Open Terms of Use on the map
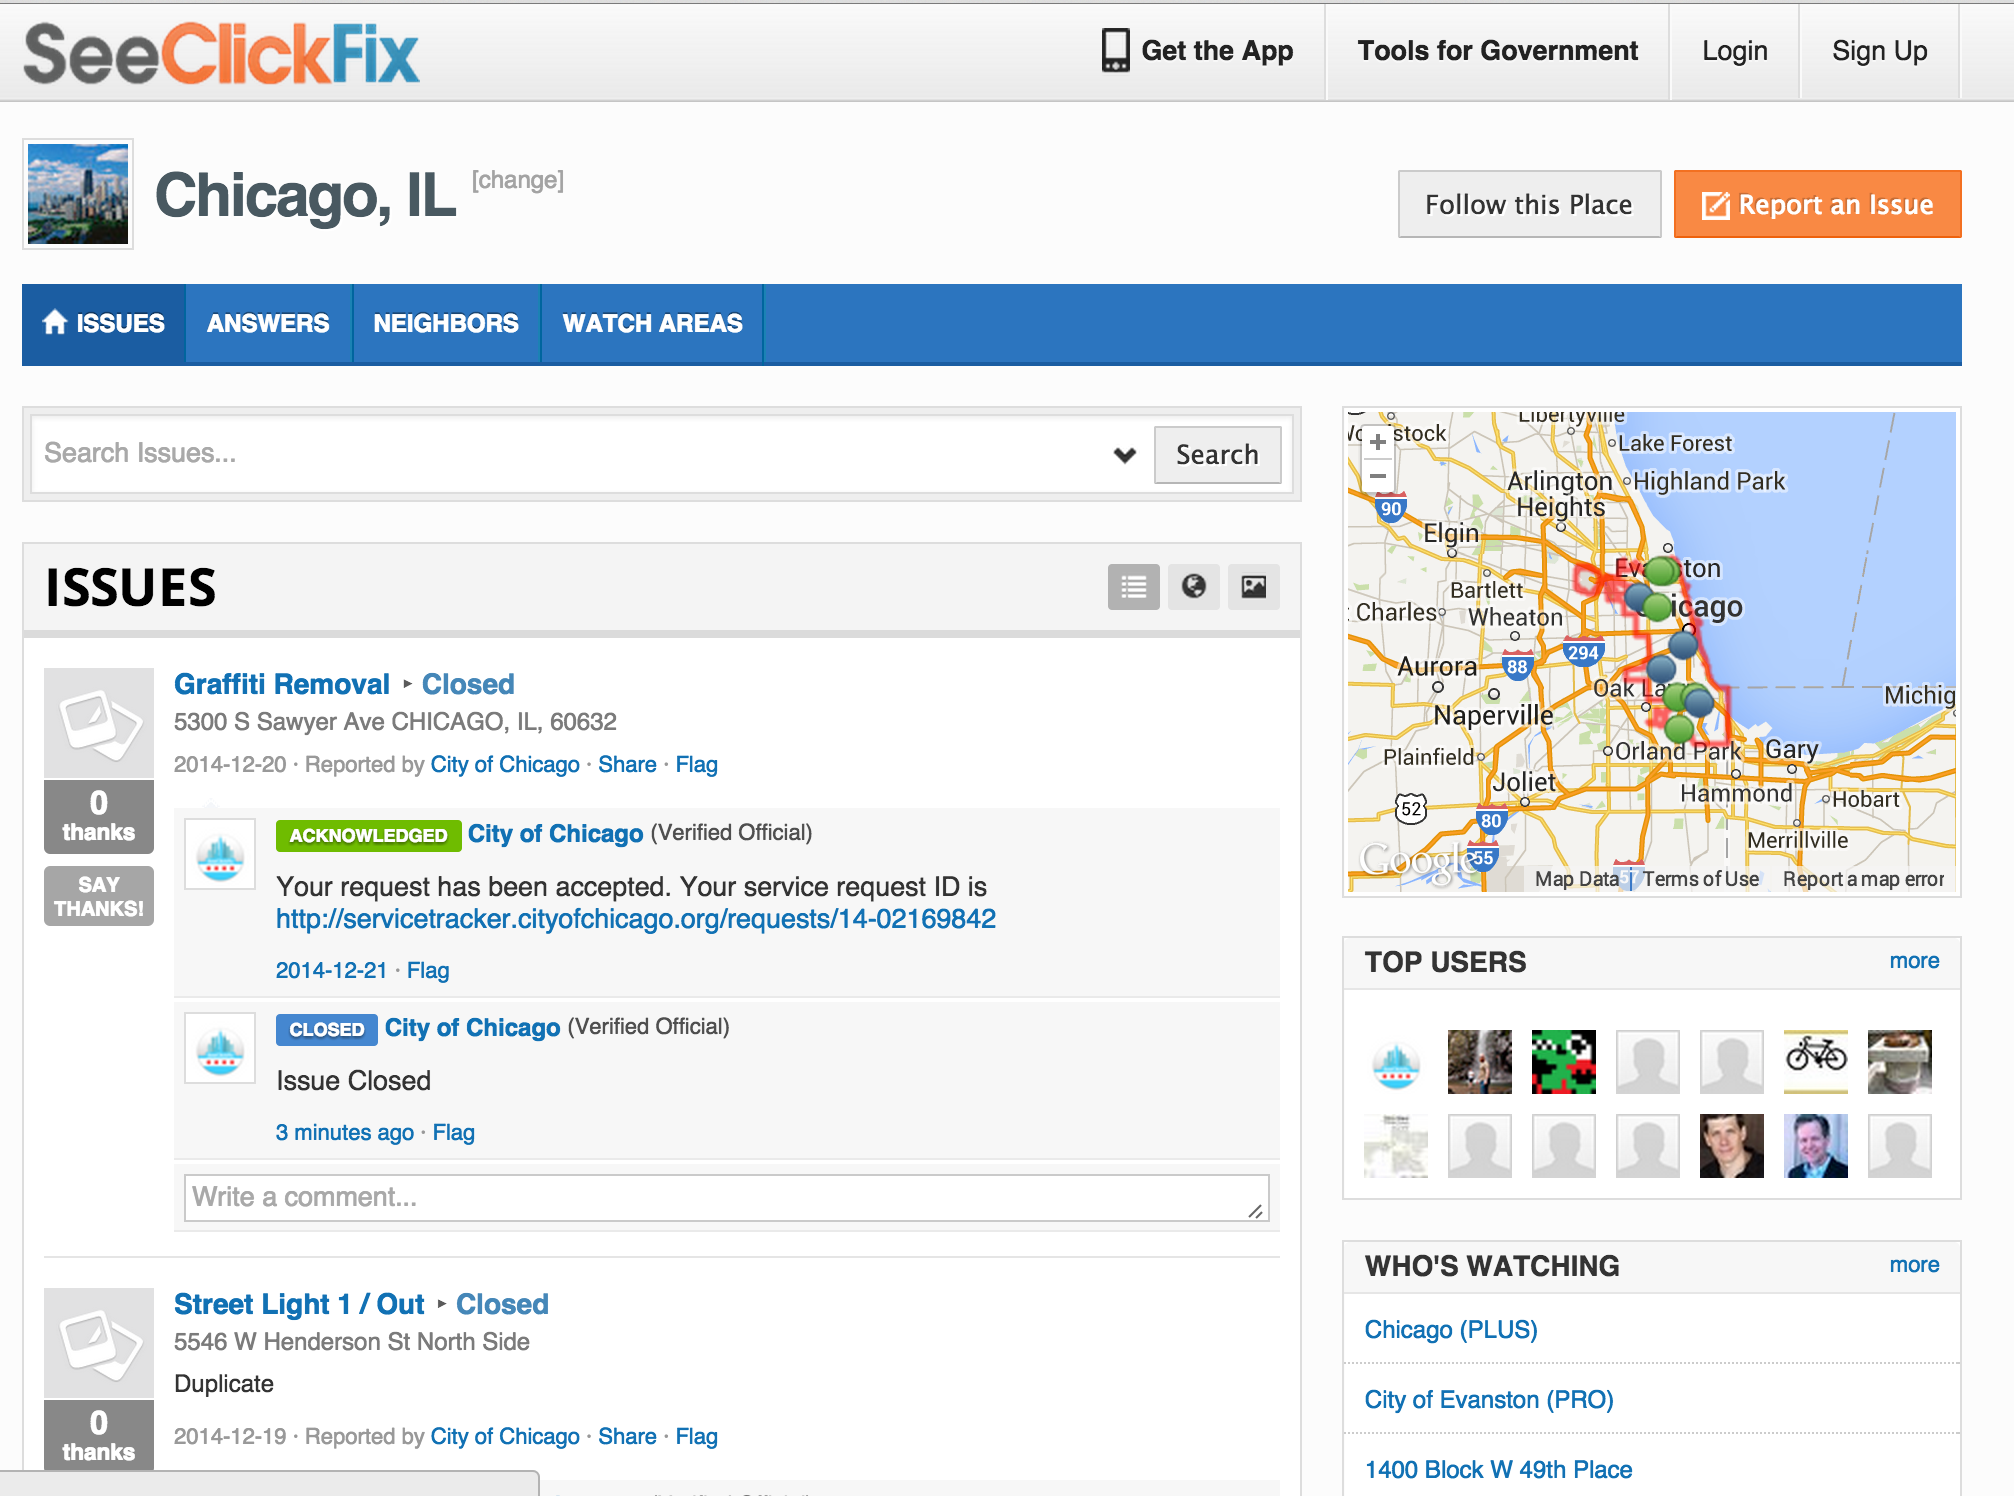Screen dimensions: 2014x1496 [x=1701, y=879]
